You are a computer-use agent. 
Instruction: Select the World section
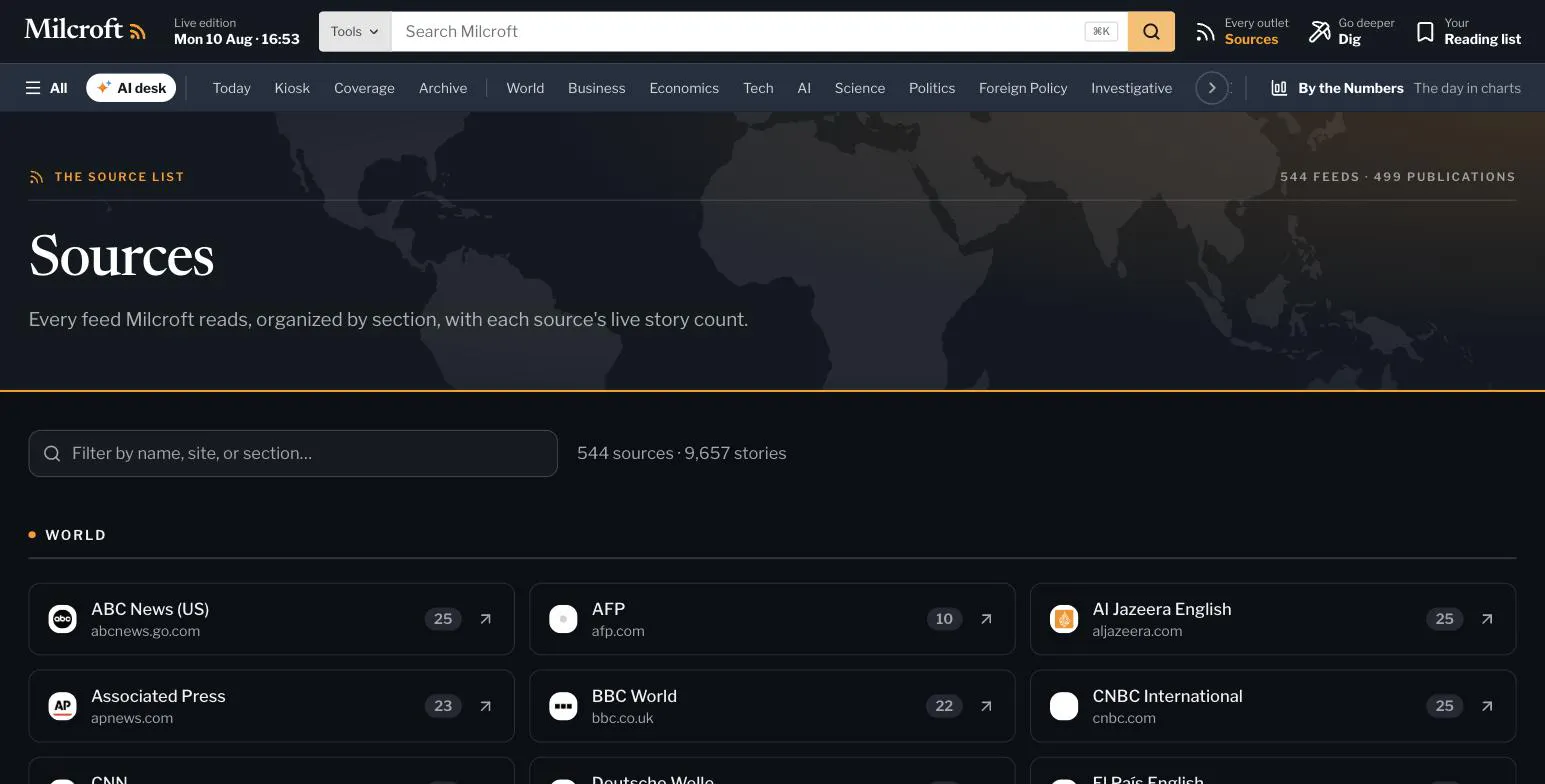[525, 88]
